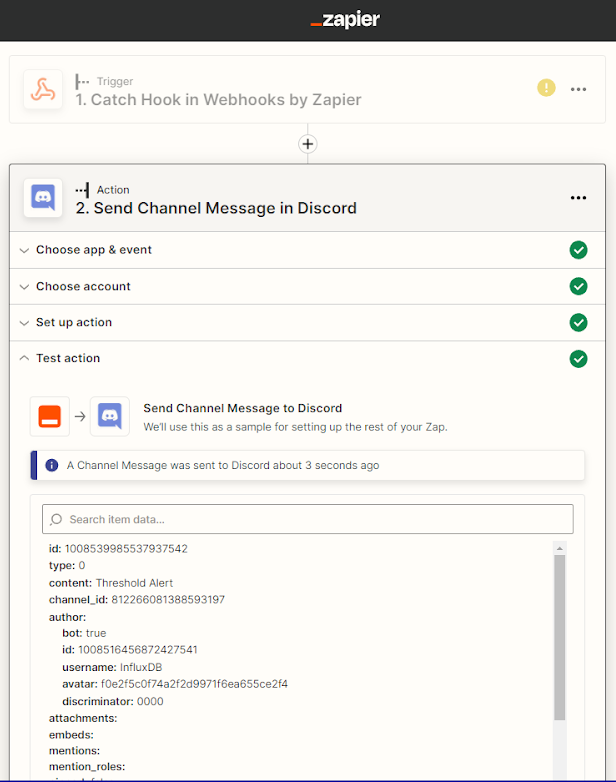Expand the Choose account section
The width and height of the screenshot is (616, 782).
[x=83, y=286]
